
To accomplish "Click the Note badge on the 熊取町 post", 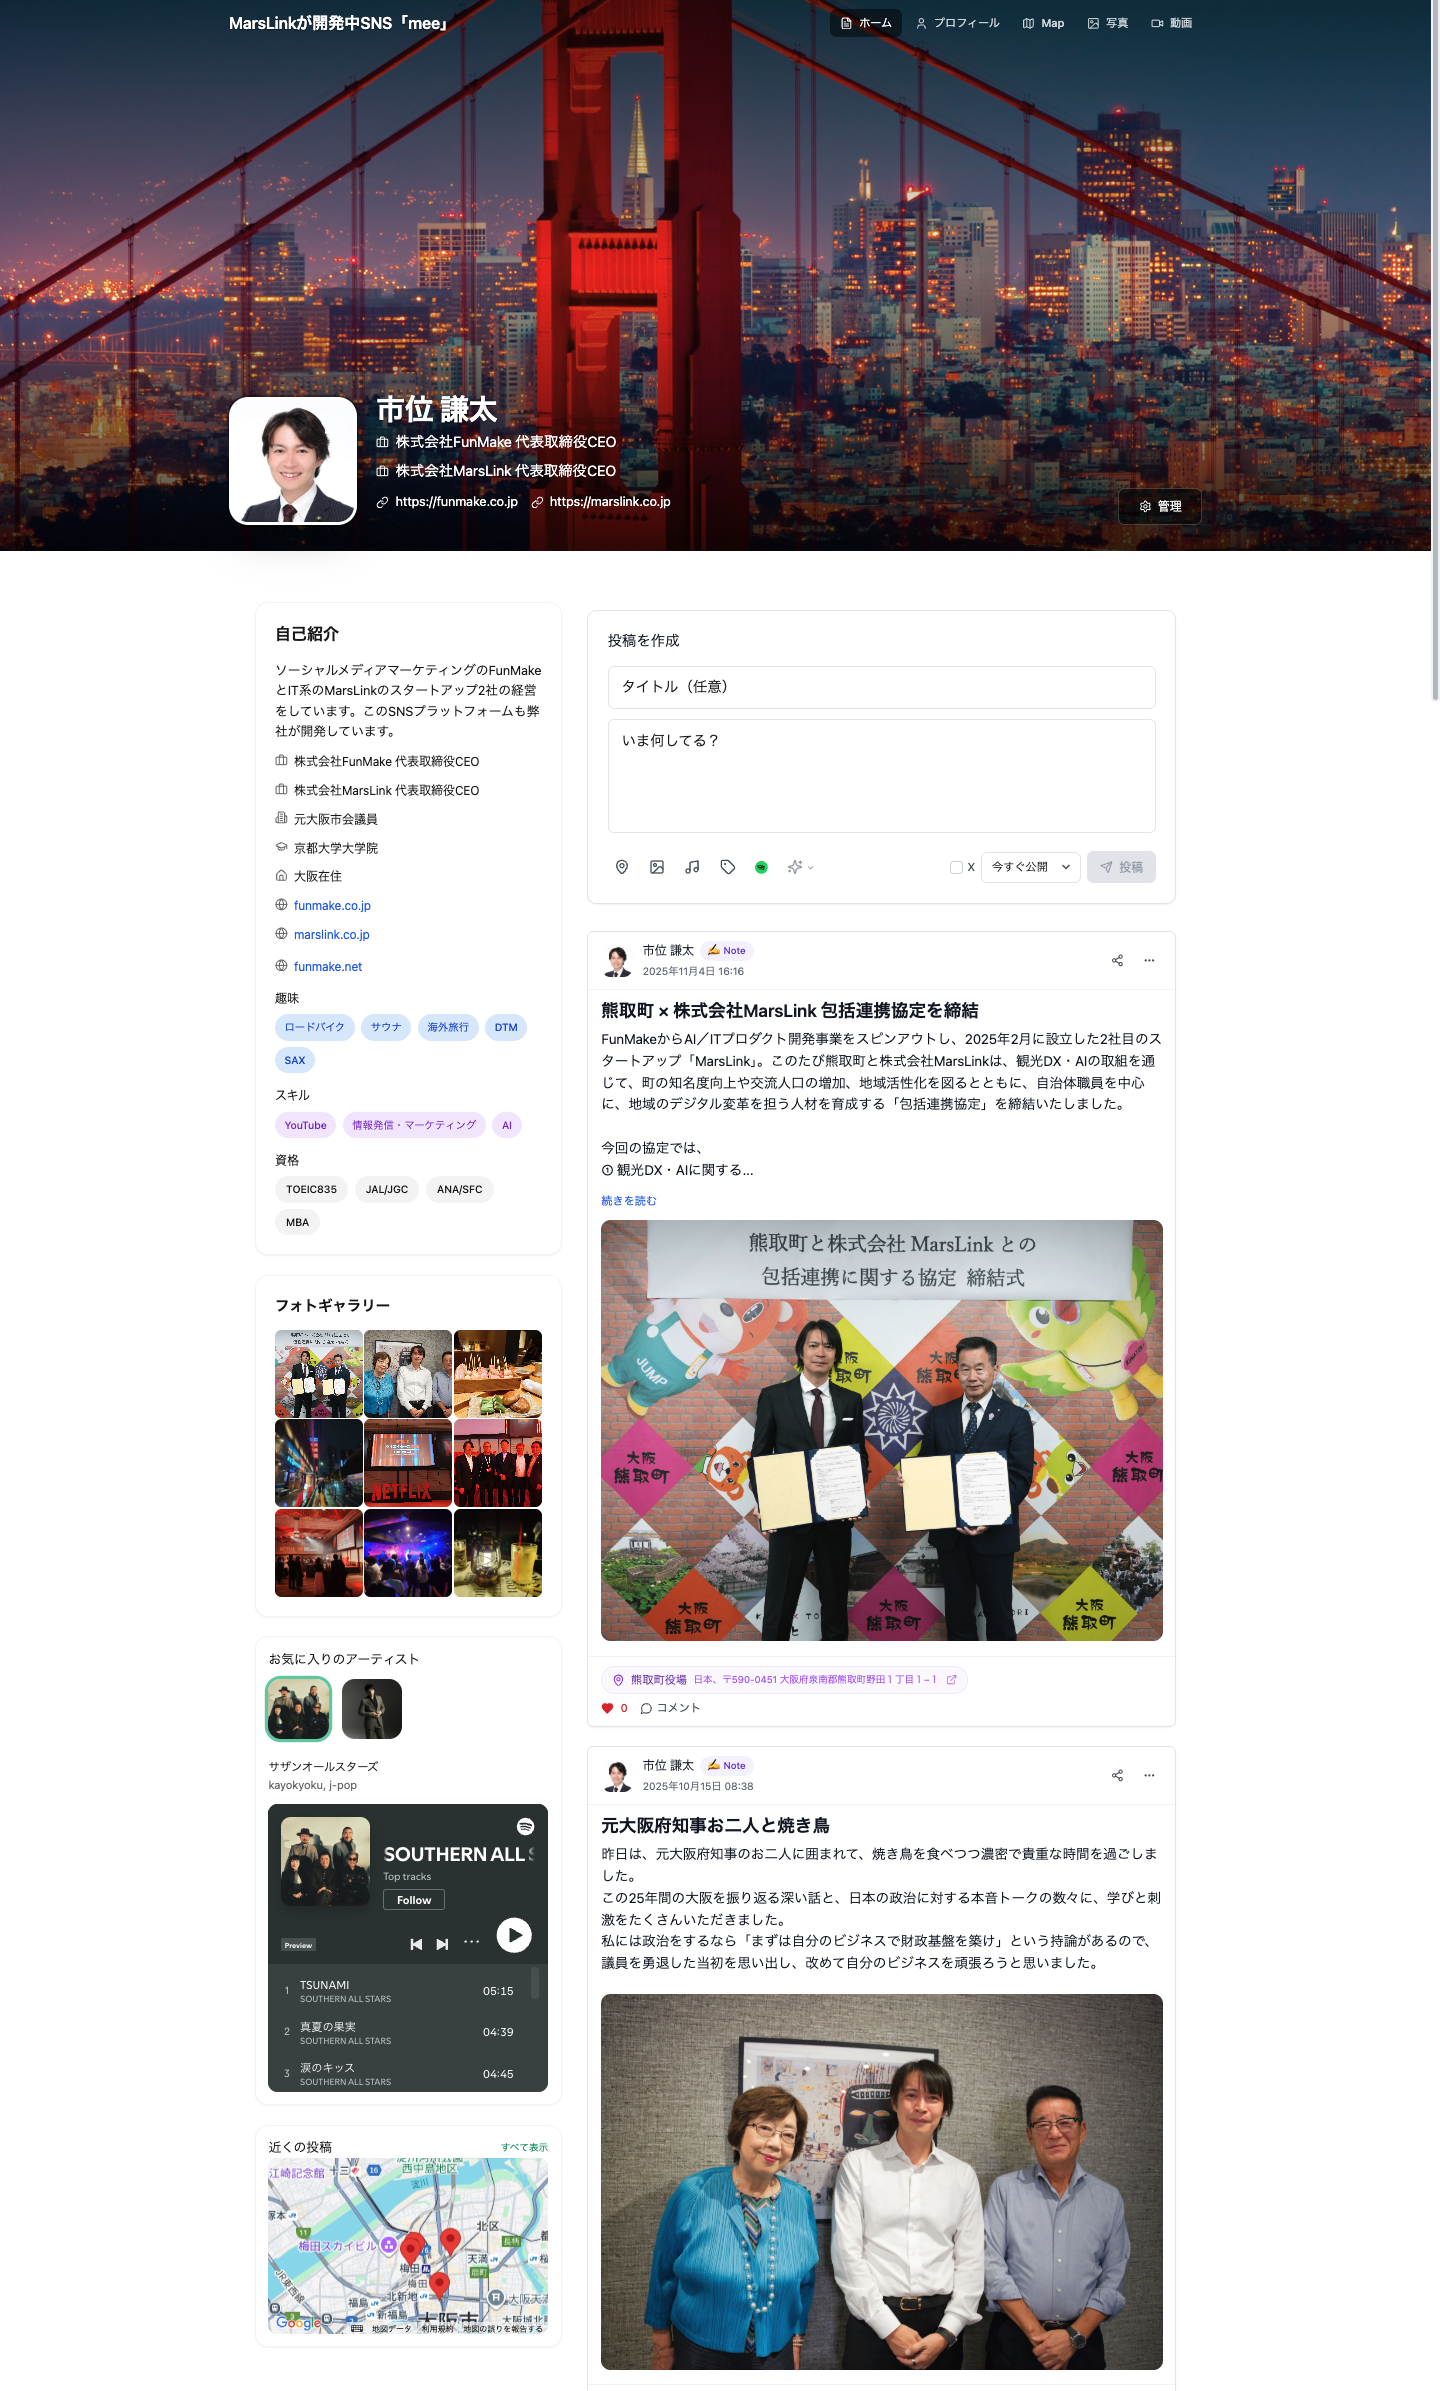I will pyautogui.click(x=727, y=951).
